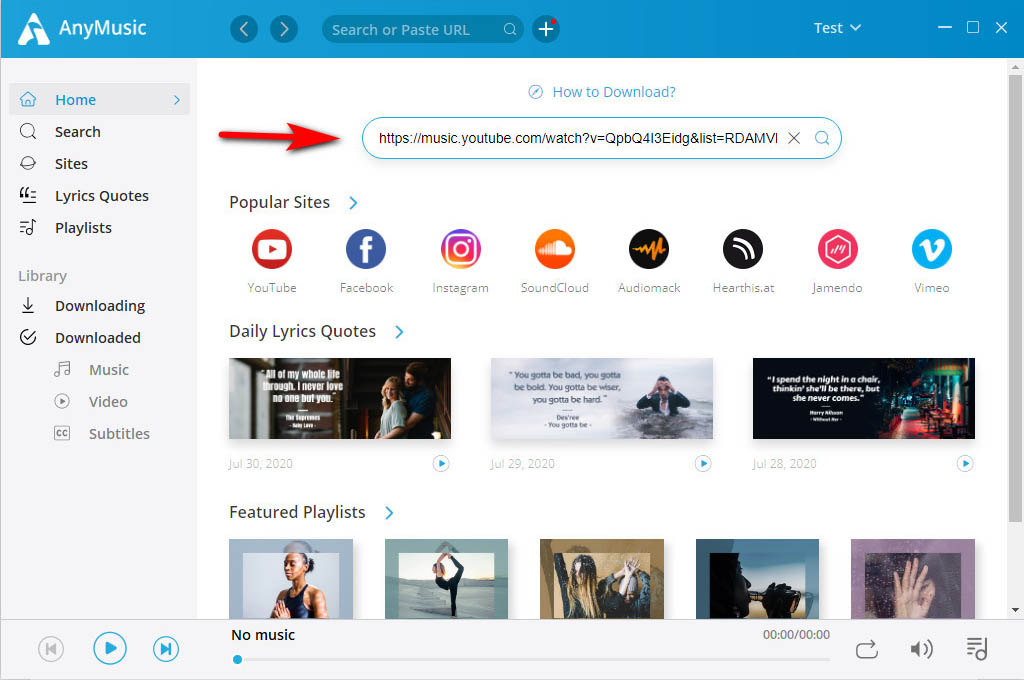This screenshot has height=680, width=1024.
Task: Play the Jul 30, 2020 lyrics quote
Action: point(441,464)
